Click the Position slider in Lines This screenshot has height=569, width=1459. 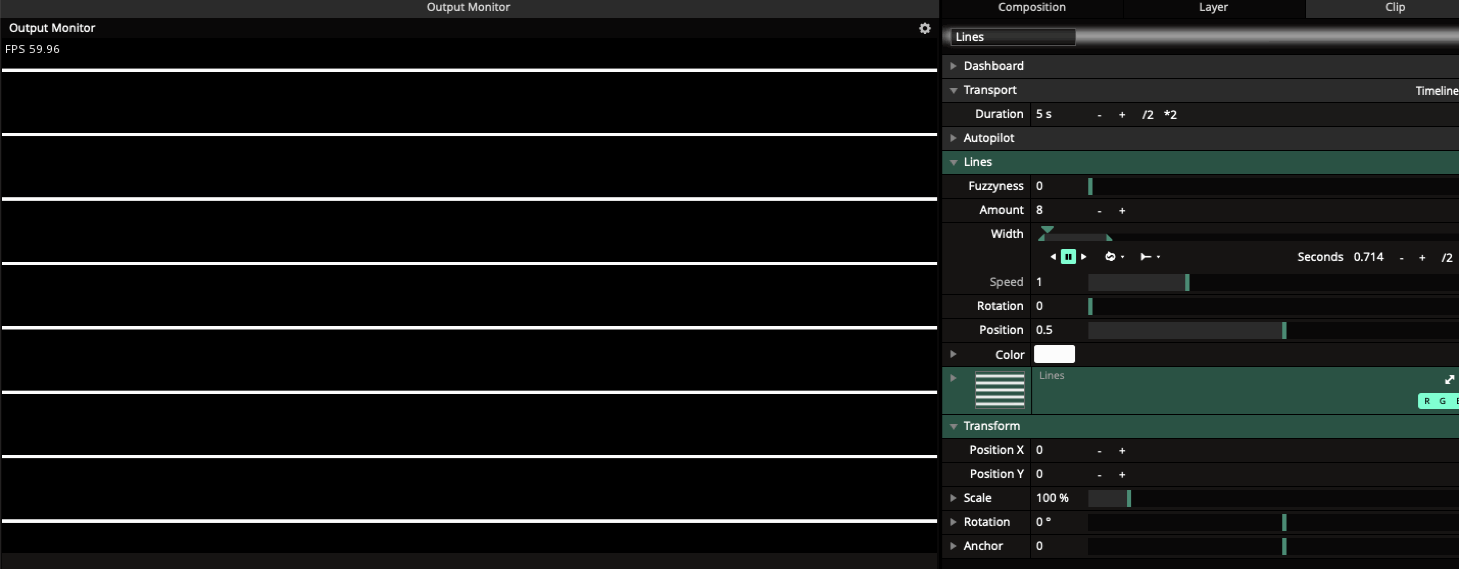1270,330
